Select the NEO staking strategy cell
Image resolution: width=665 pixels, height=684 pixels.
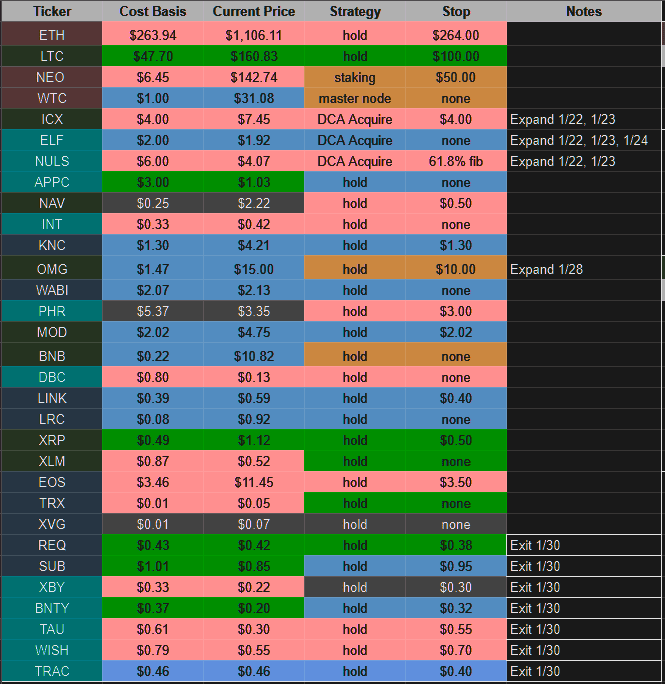(x=355, y=77)
